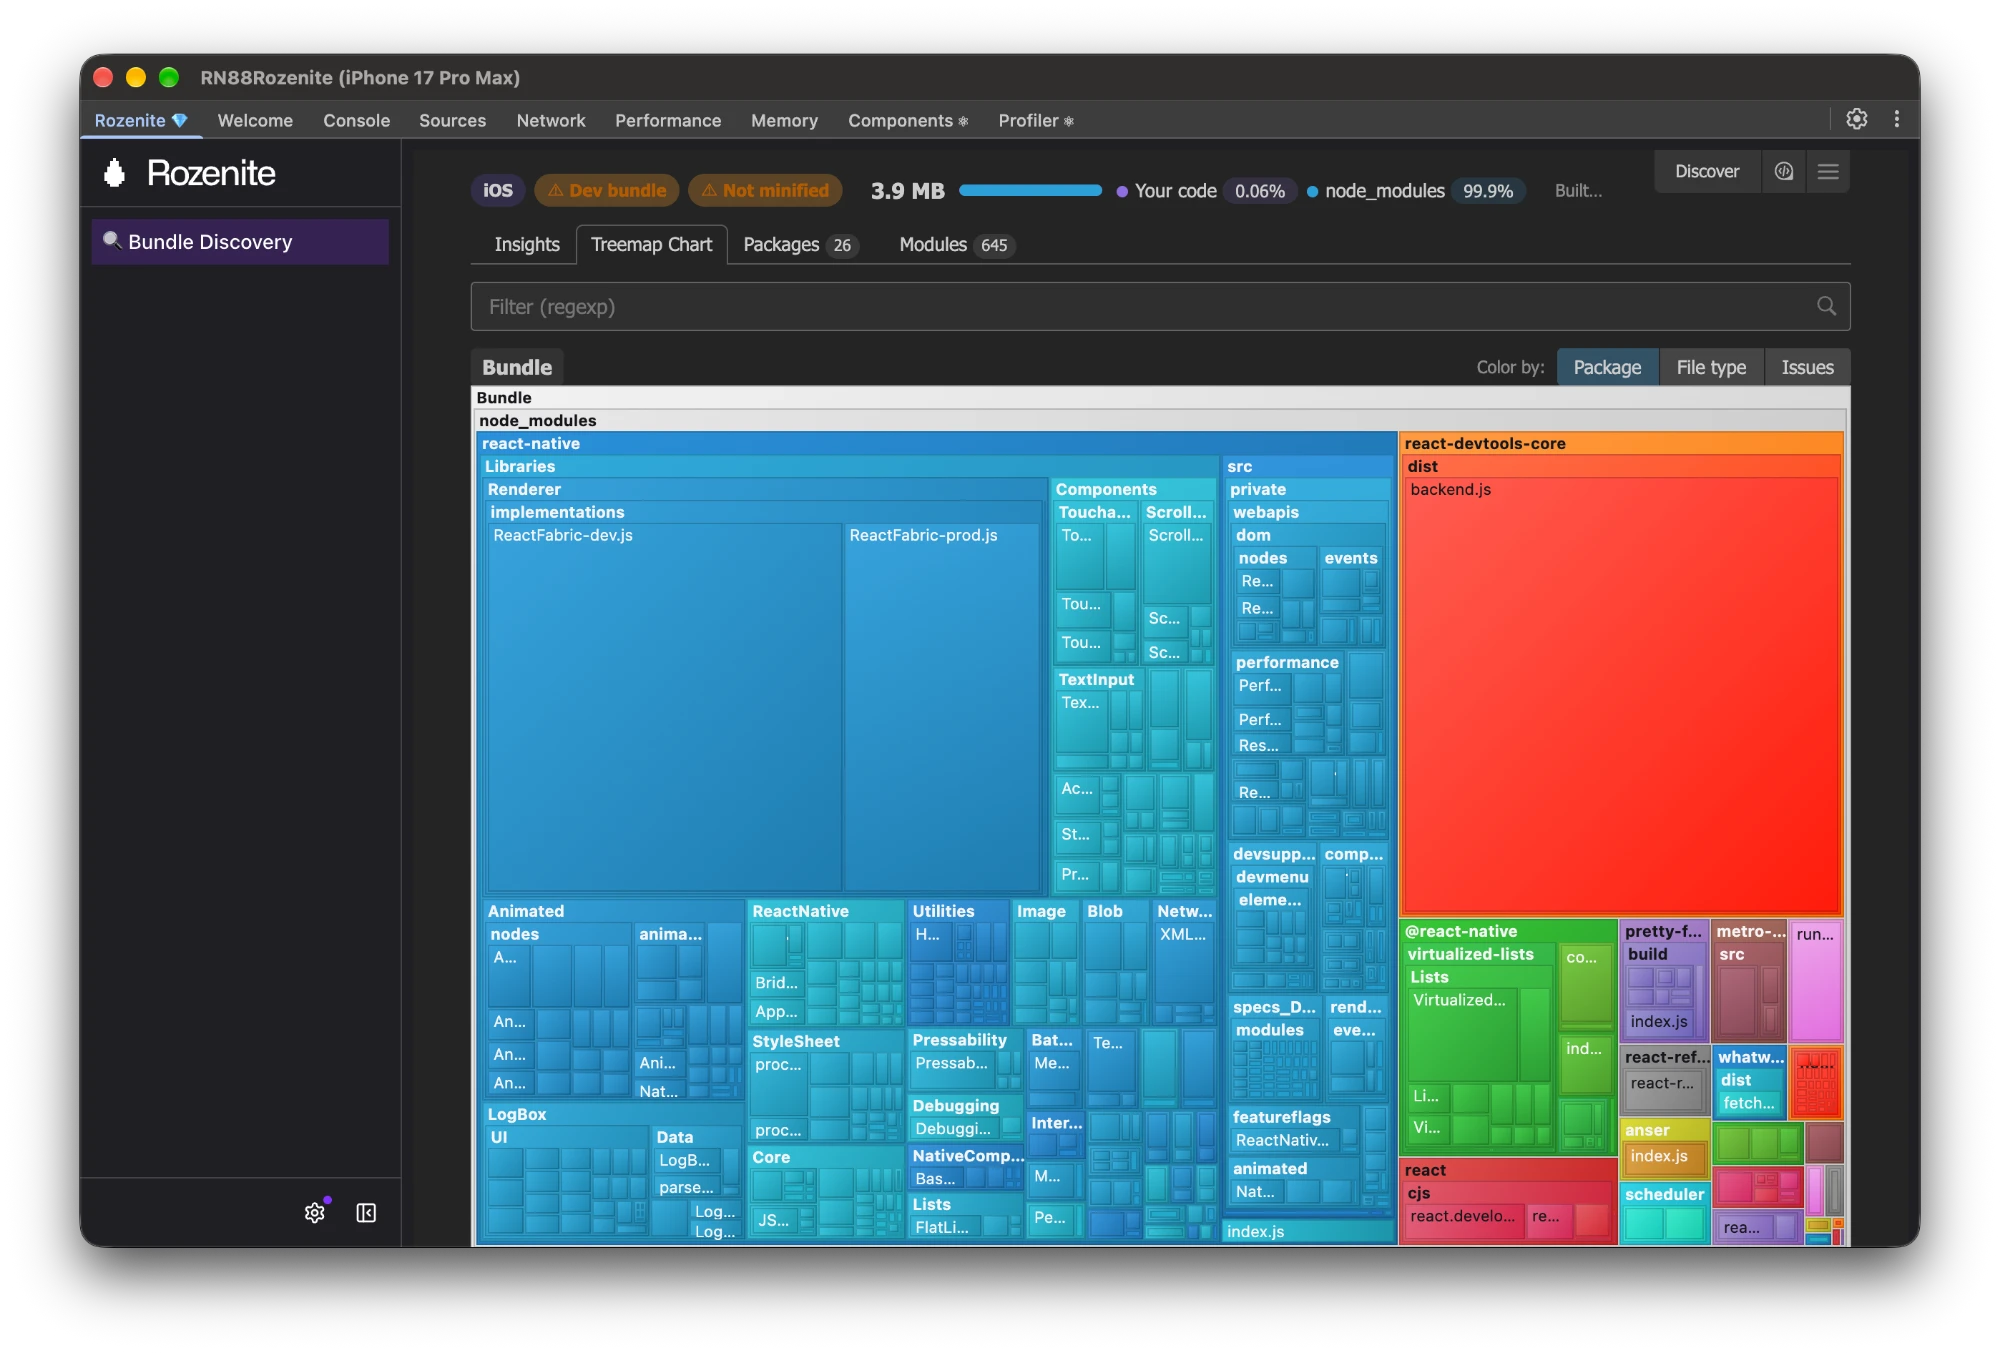Open the three-dot DevTools menu
Viewport: 2000px width, 1353px height.
[1896, 119]
